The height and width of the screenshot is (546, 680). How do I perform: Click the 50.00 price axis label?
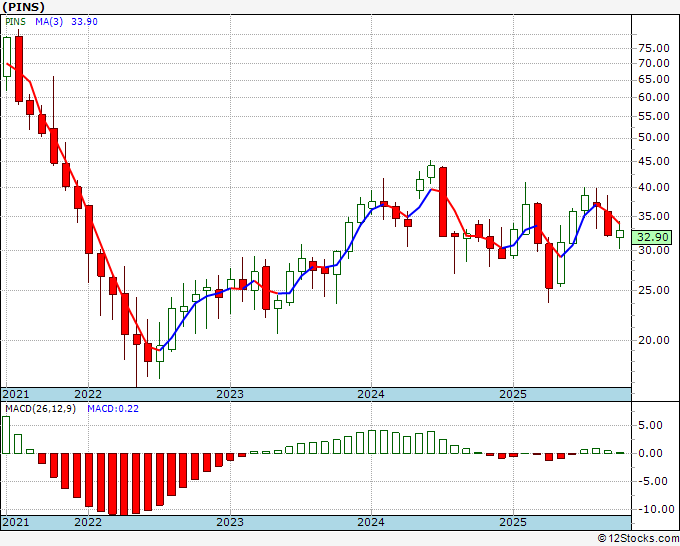(x=654, y=137)
